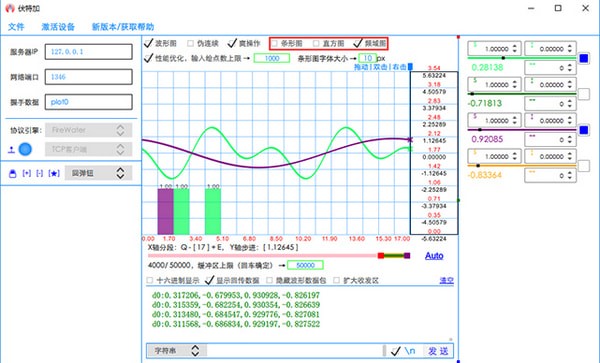Click the dark-green channel slider
This screenshot has width=600, height=363.
point(522,94)
